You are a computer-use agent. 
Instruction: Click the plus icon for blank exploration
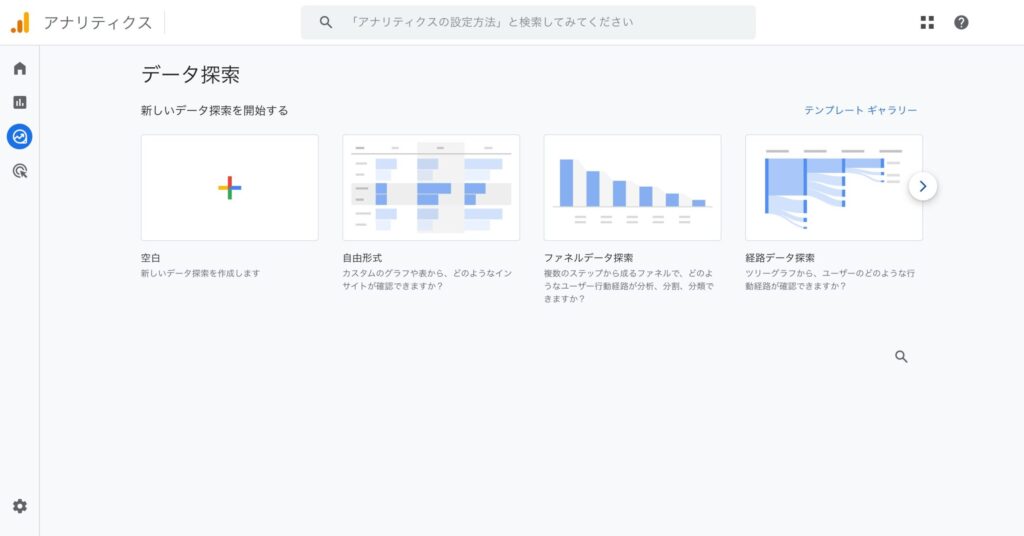(230, 188)
